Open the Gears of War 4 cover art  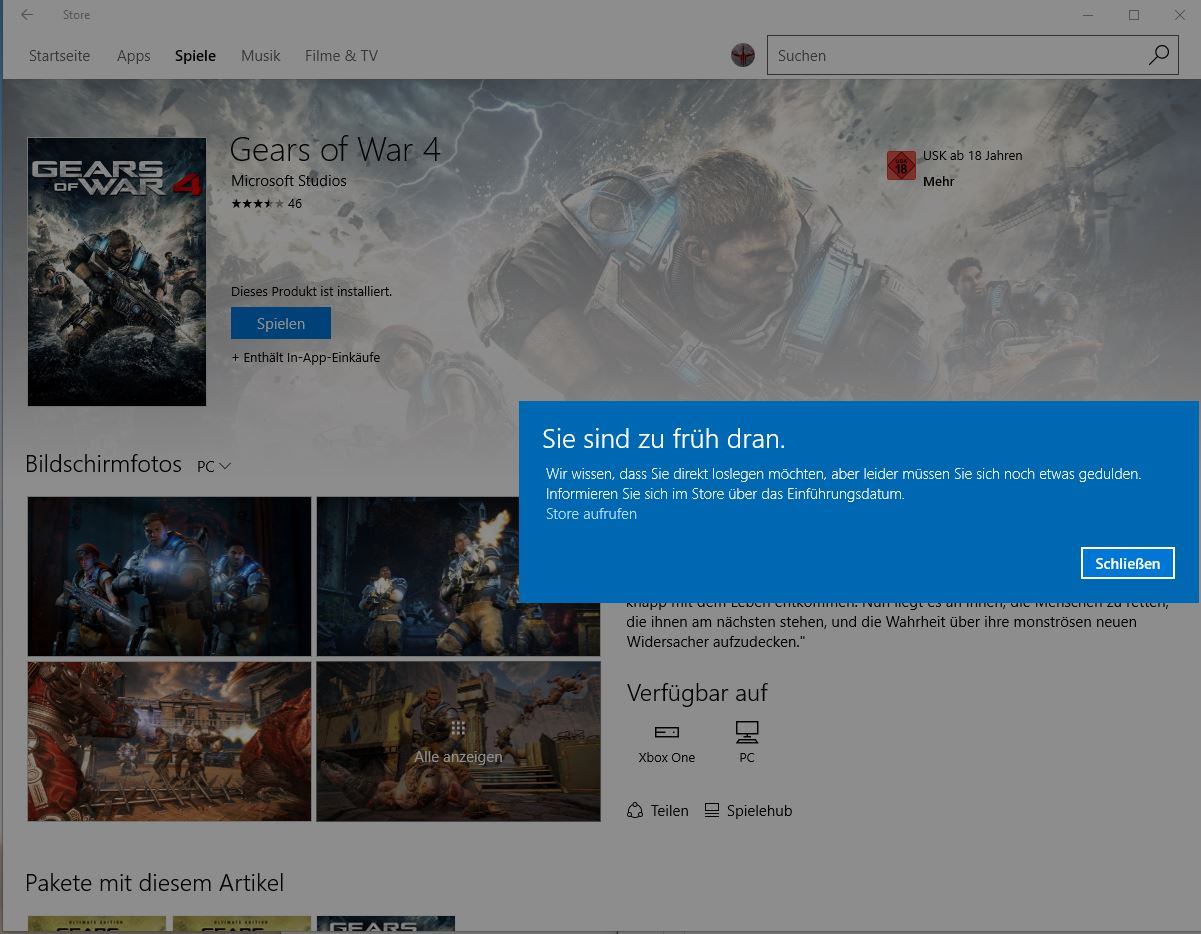click(x=117, y=272)
